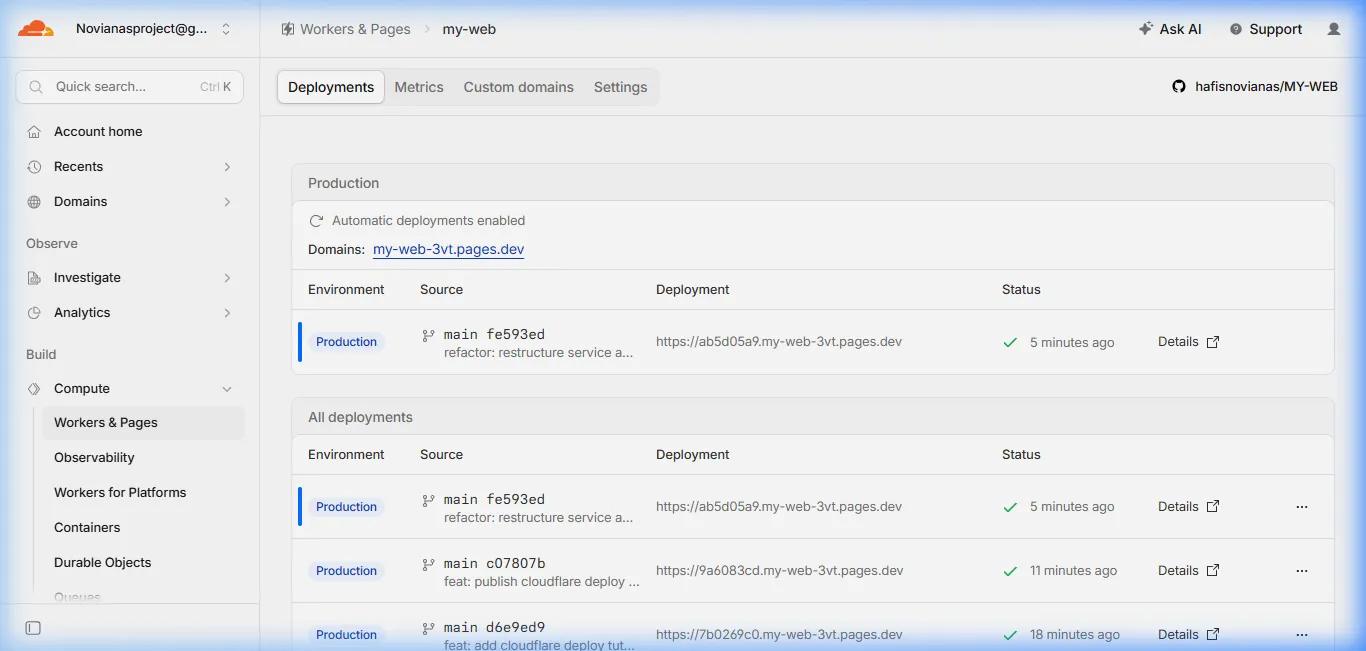Click the Cloudflare logo
The image size is (1366, 651).
point(36,29)
